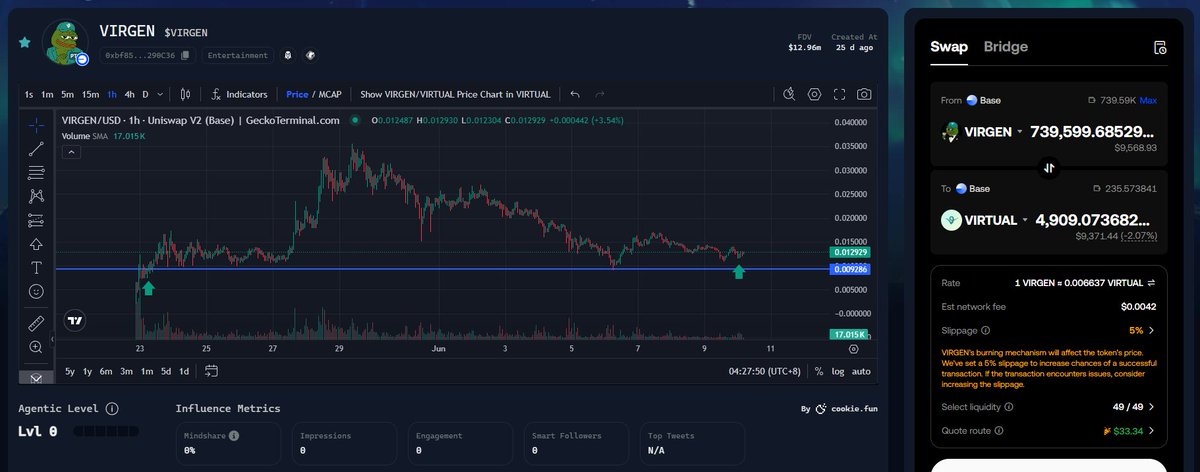Set chart range to 6m
Screen dimensions: 1200x472
pos(106,371)
